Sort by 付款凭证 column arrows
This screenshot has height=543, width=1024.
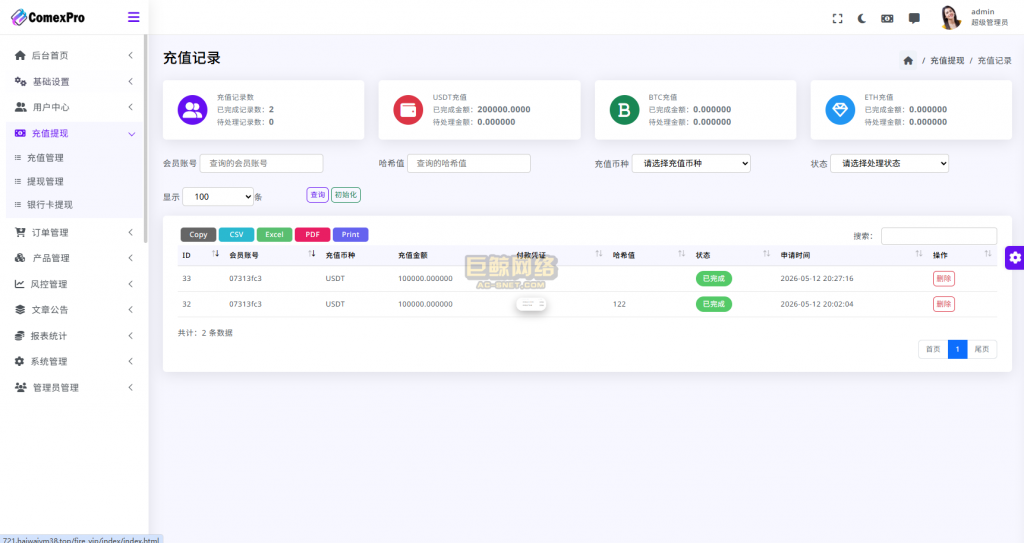[598, 254]
